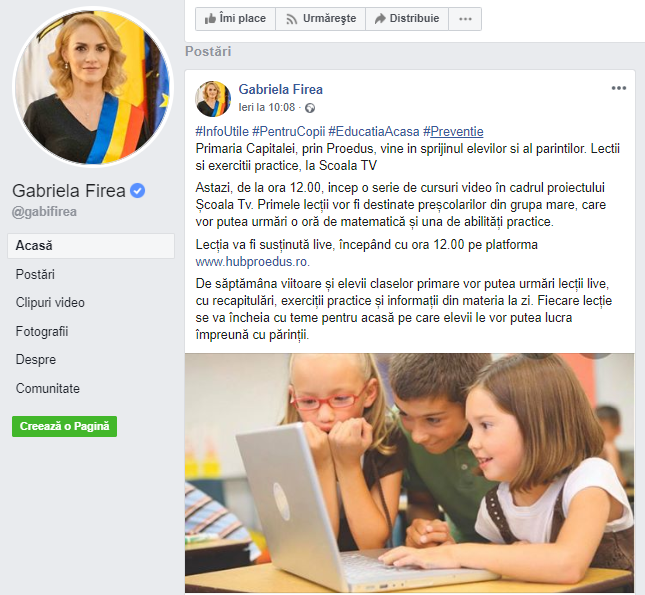Screen dimensions: 645x595
Task: Open the large profile picture
Action: click(x=93, y=87)
